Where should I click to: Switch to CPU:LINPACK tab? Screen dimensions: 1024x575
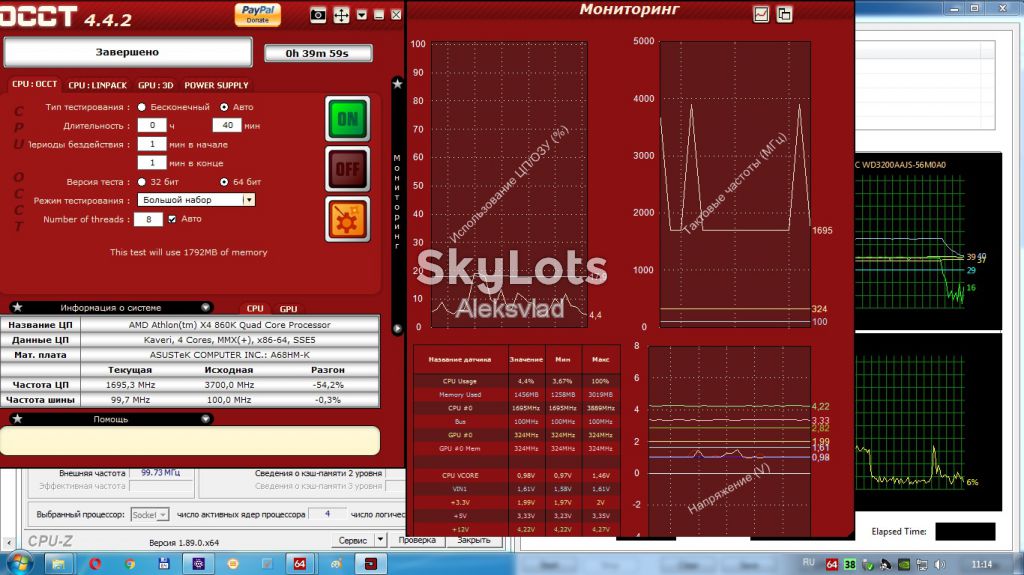[x=97, y=85]
